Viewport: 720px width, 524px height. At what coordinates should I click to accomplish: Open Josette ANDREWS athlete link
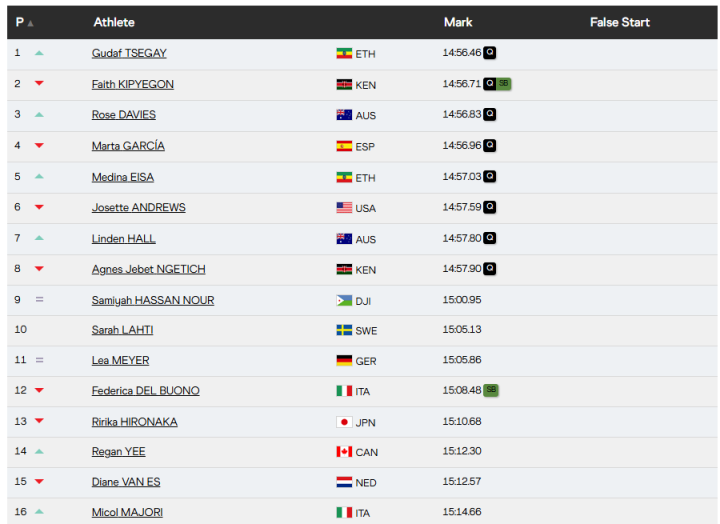click(x=138, y=207)
